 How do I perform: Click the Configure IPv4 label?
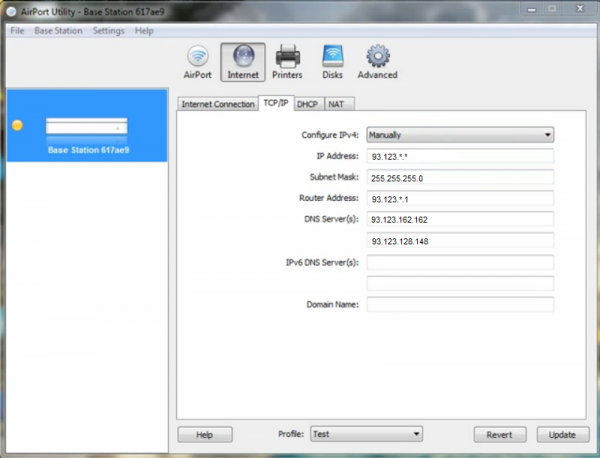(330, 135)
